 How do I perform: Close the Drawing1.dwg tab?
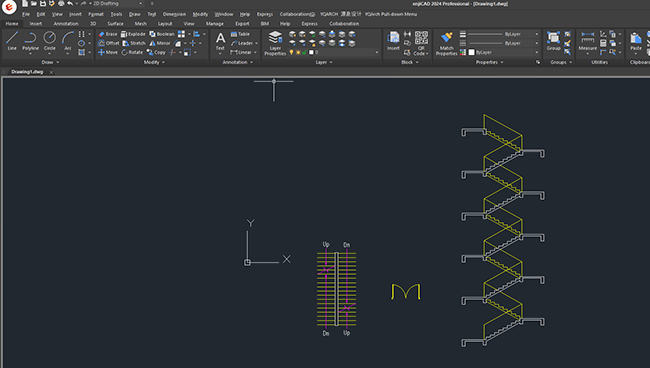pos(51,72)
